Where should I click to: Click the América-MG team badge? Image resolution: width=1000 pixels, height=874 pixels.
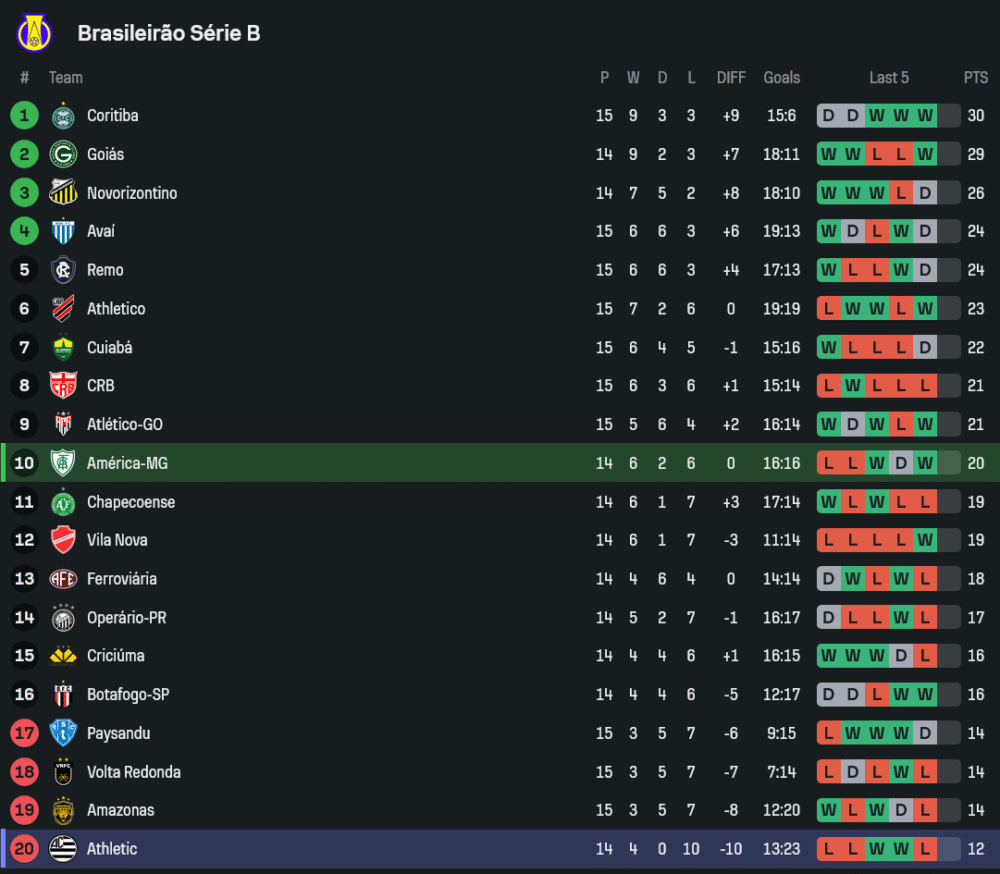(x=63, y=464)
